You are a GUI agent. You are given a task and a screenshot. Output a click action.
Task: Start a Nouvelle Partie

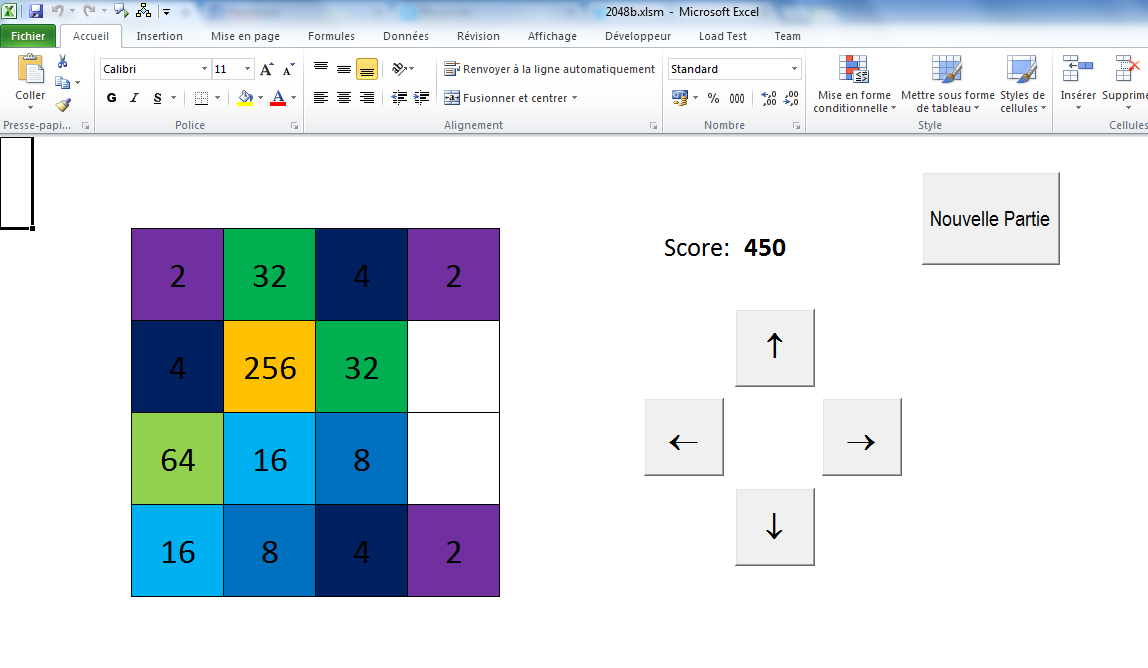click(990, 218)
